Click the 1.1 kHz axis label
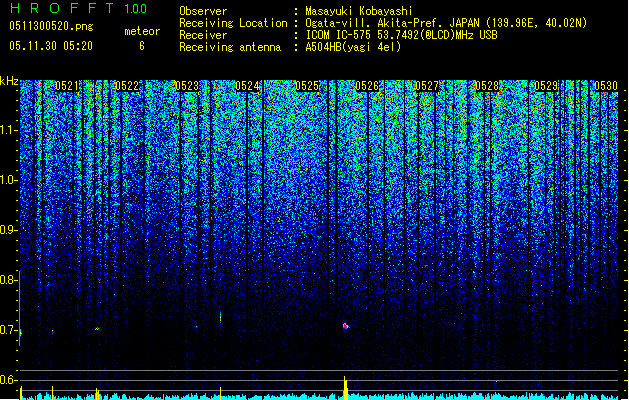Viewport: 629px width, 400px height. click(9, 130)
